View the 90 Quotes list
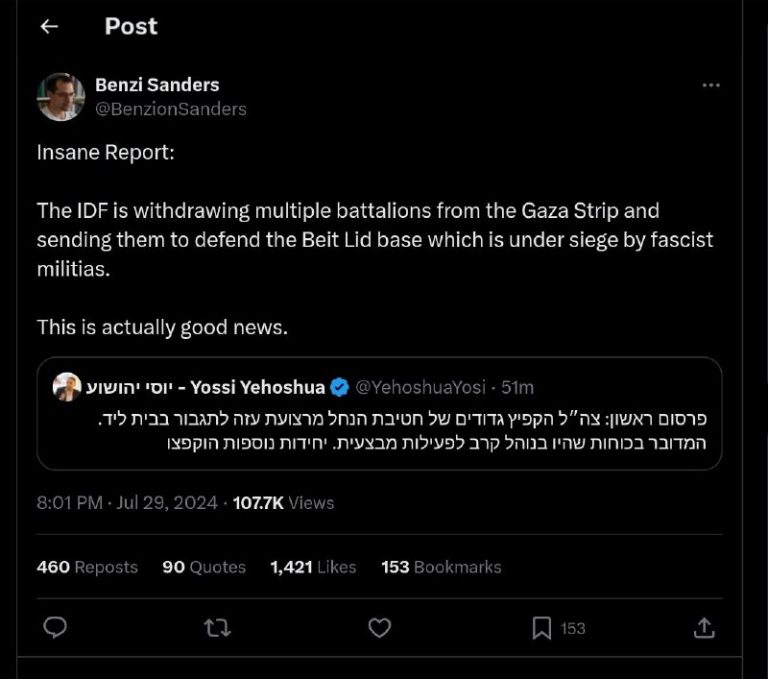Image resolution: width=768 pixels, height=679 pixels. click(x=204, y=567)
